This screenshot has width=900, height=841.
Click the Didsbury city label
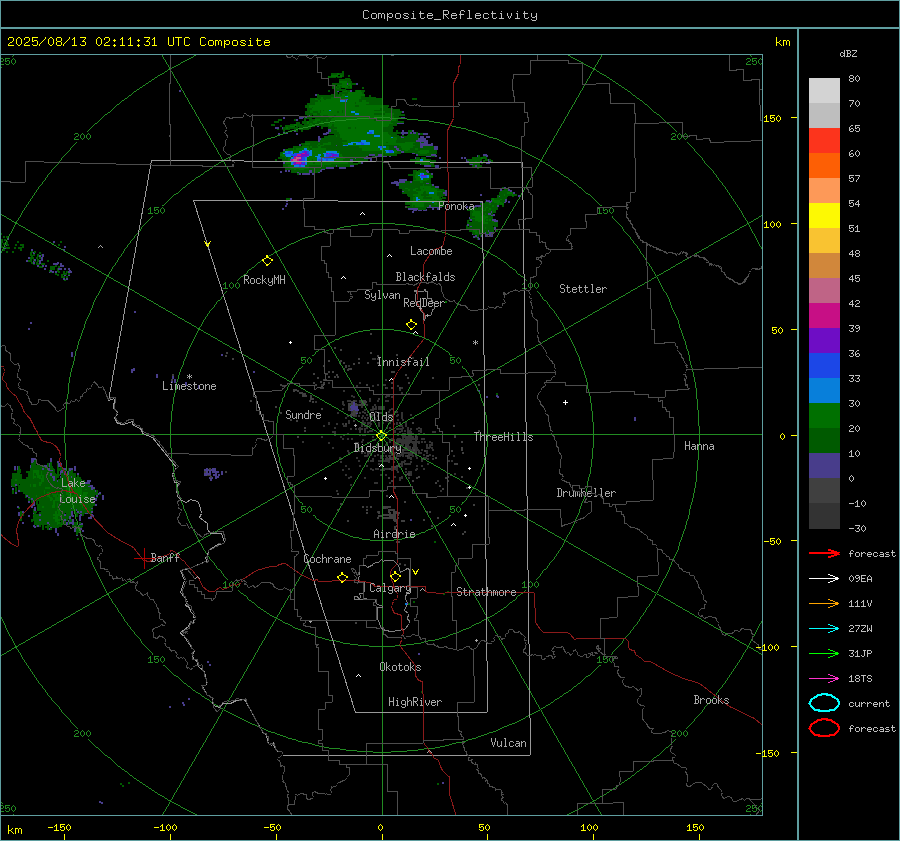(x=377, y=448)
